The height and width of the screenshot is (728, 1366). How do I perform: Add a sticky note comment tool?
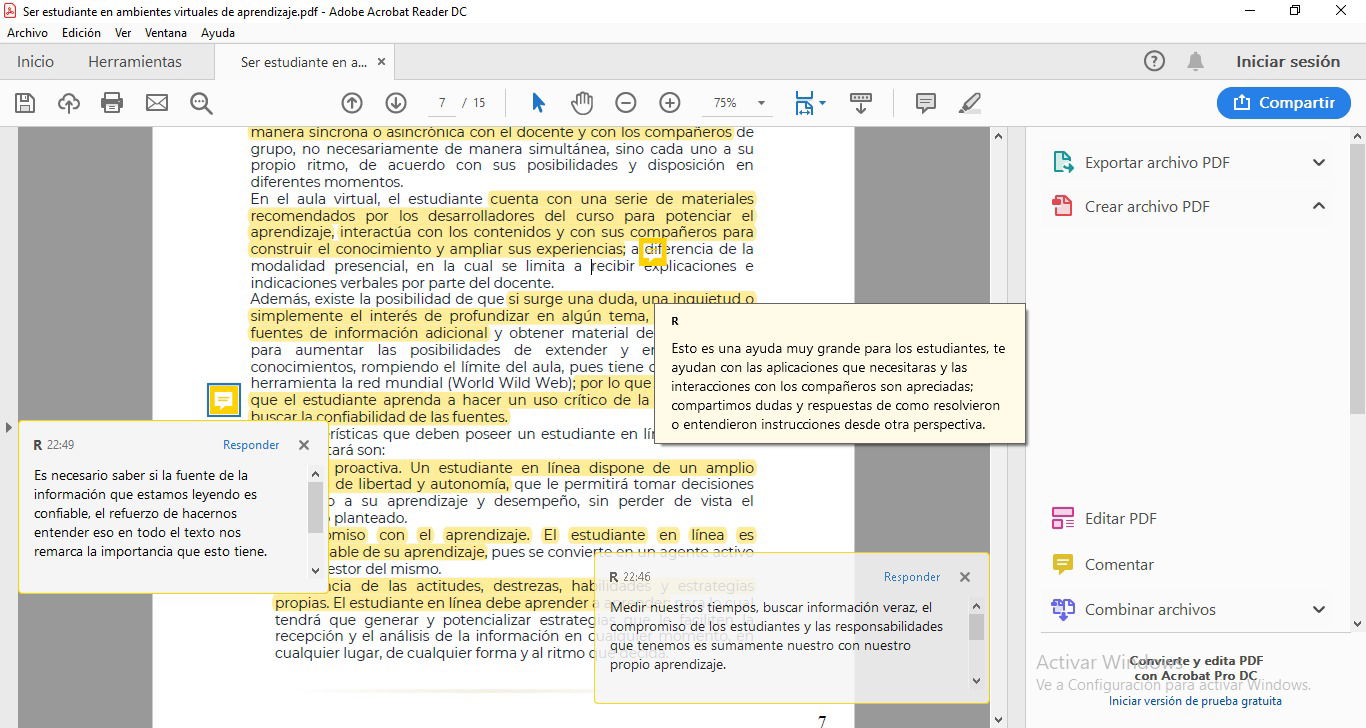point(926,103)
